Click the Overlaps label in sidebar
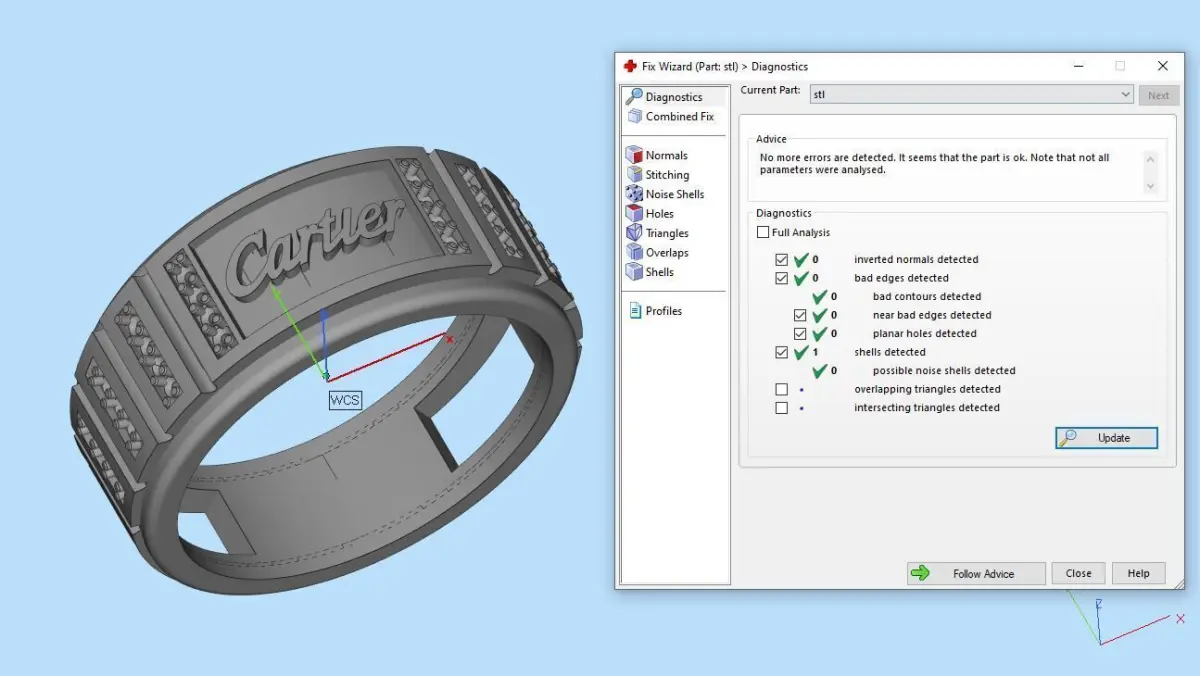1200x676 pixels. click(667, 252)
